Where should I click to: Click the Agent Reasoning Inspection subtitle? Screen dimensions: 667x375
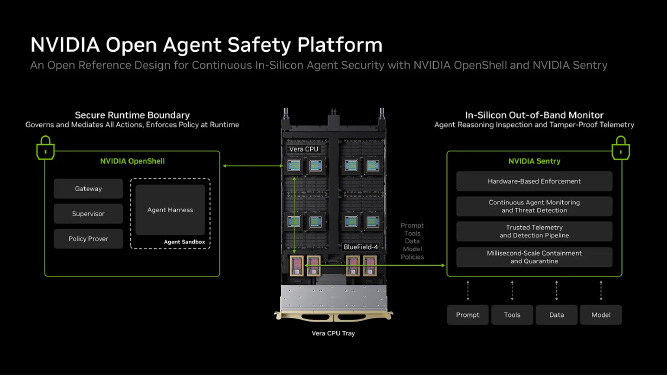pos(534,125)
